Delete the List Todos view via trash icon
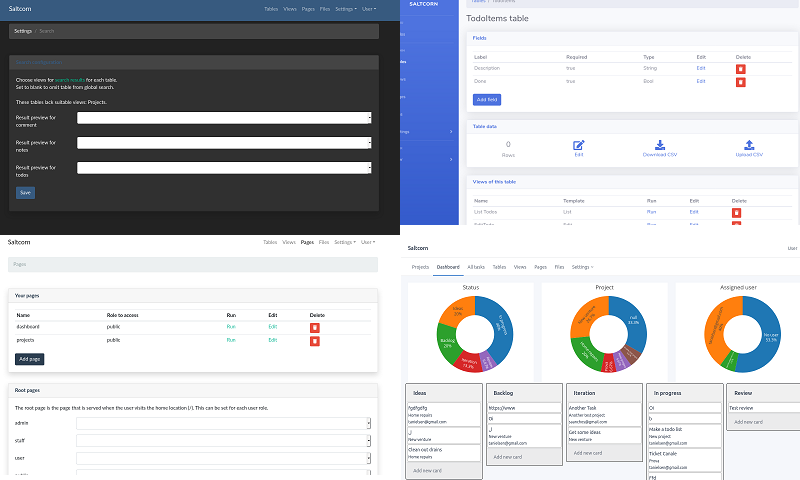Viewport: 800px width, 480px height. point(737,212)
